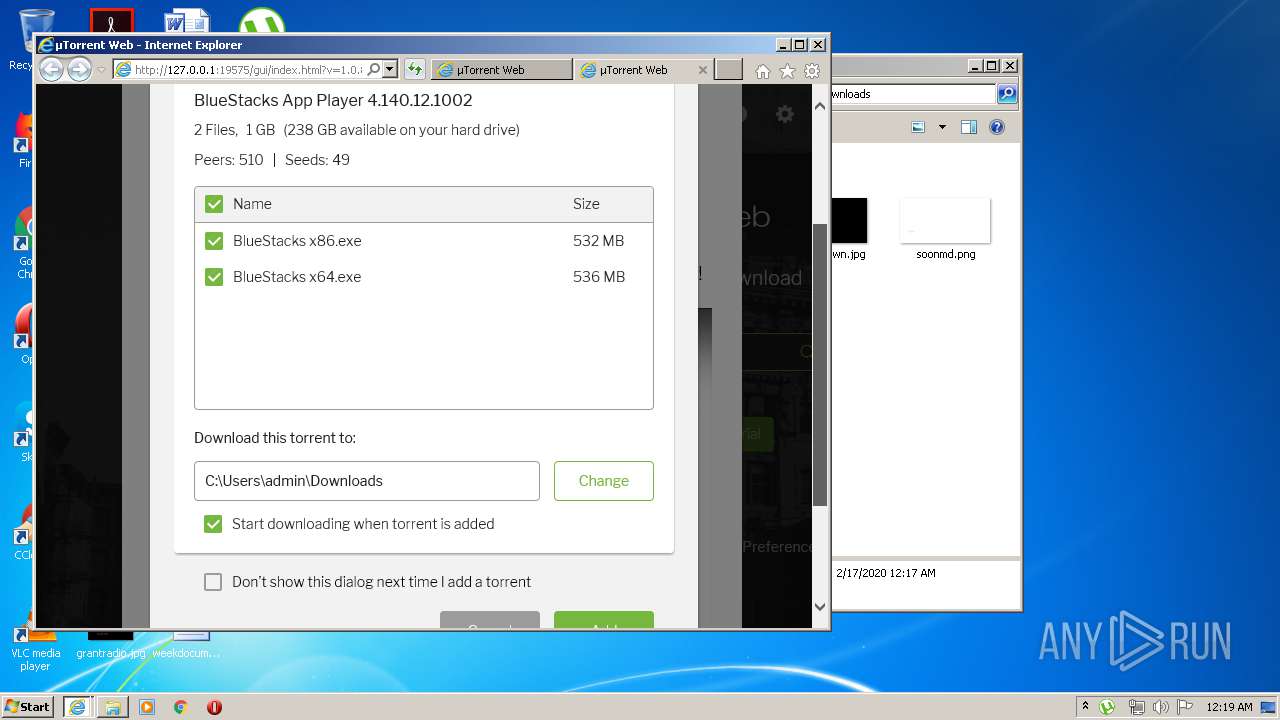Click the scrollbar down arrow
This screenshot has width=1280, height=720.
(820, 606)
